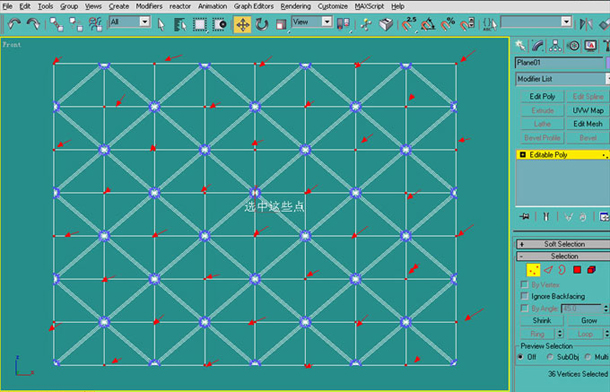Enable the By Vertex checkbox

click(524, 285)
